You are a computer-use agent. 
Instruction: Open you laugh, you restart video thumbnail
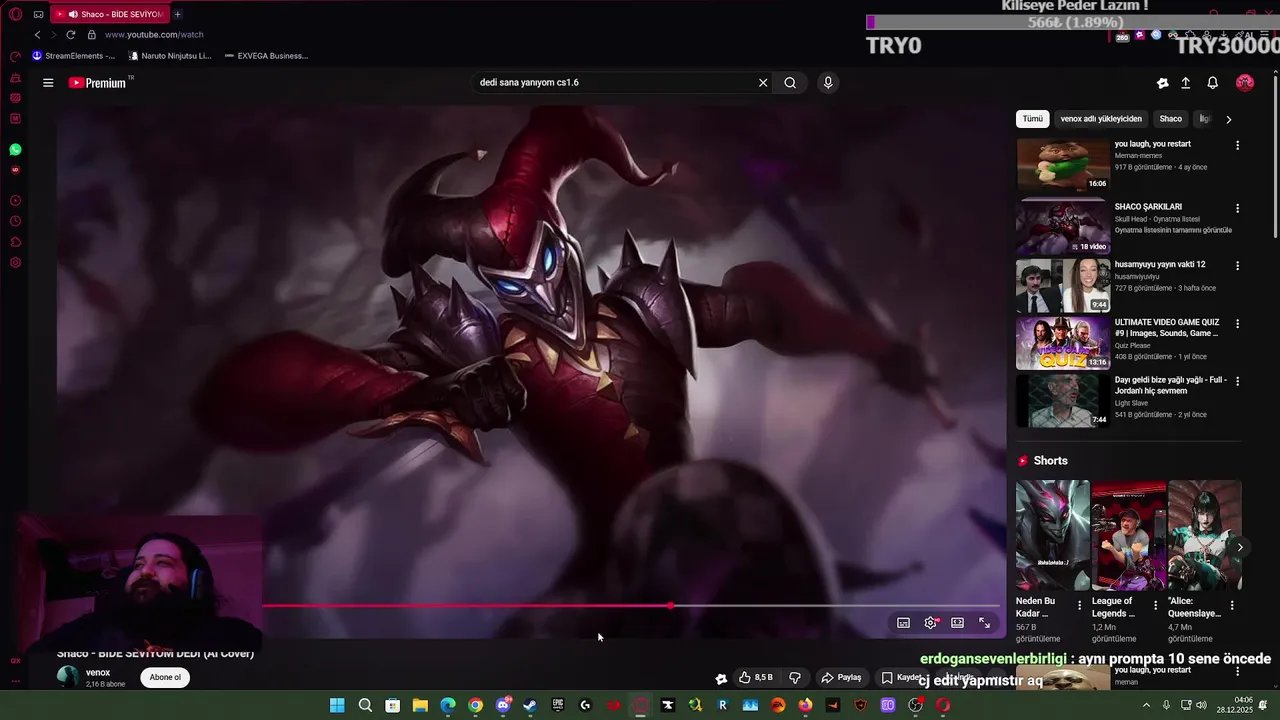coord(1063,165)
